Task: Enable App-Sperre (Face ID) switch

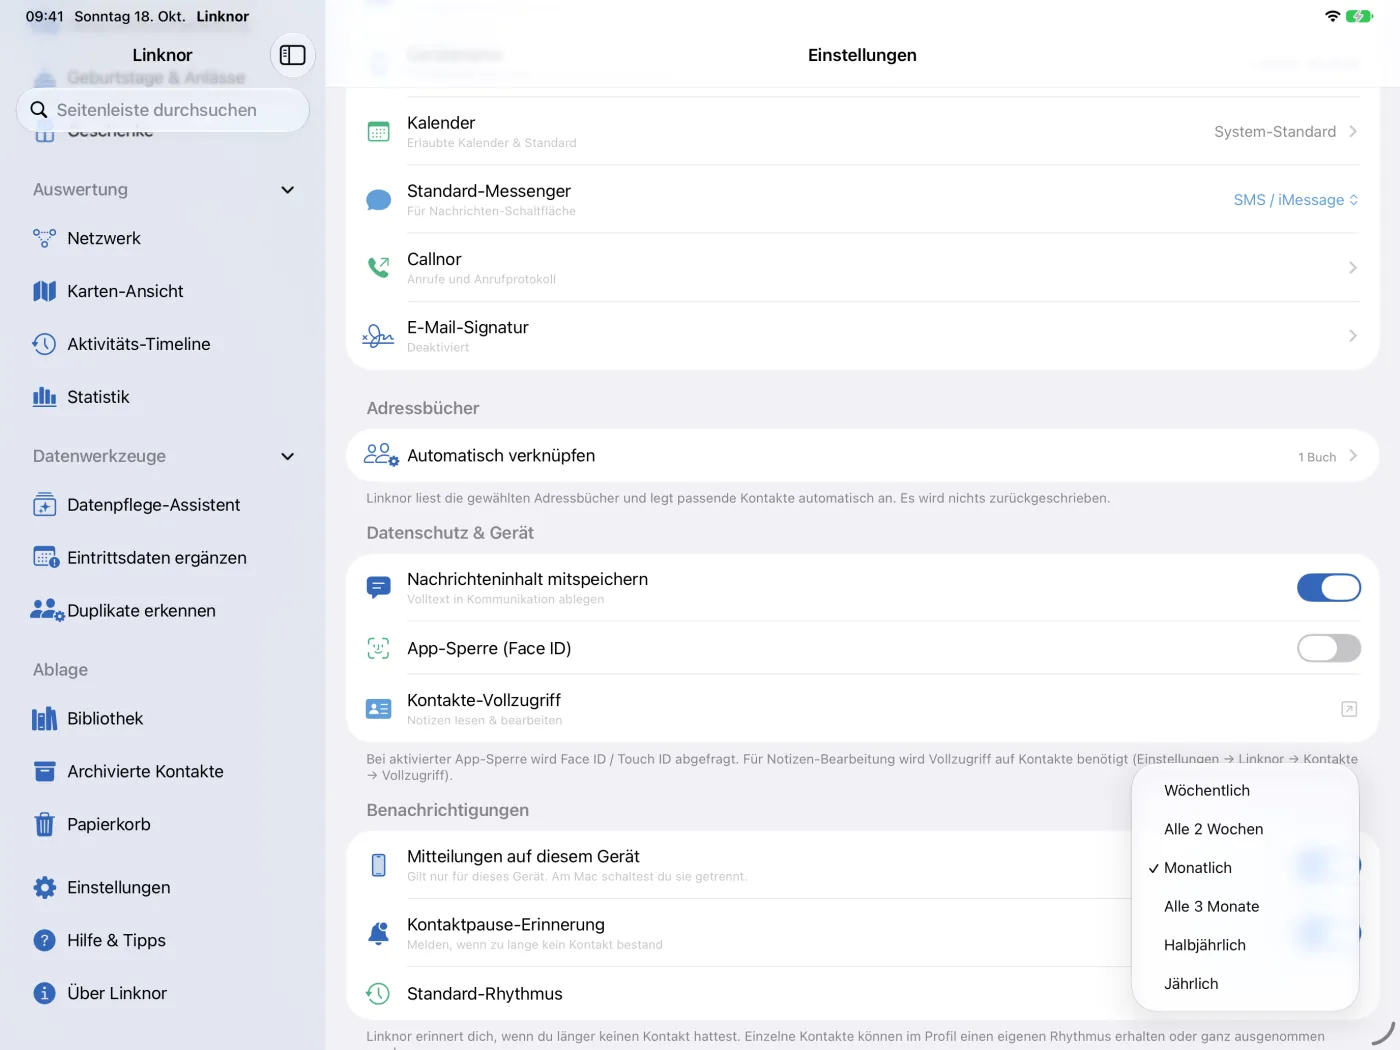Action: [x=1328, y=648]
